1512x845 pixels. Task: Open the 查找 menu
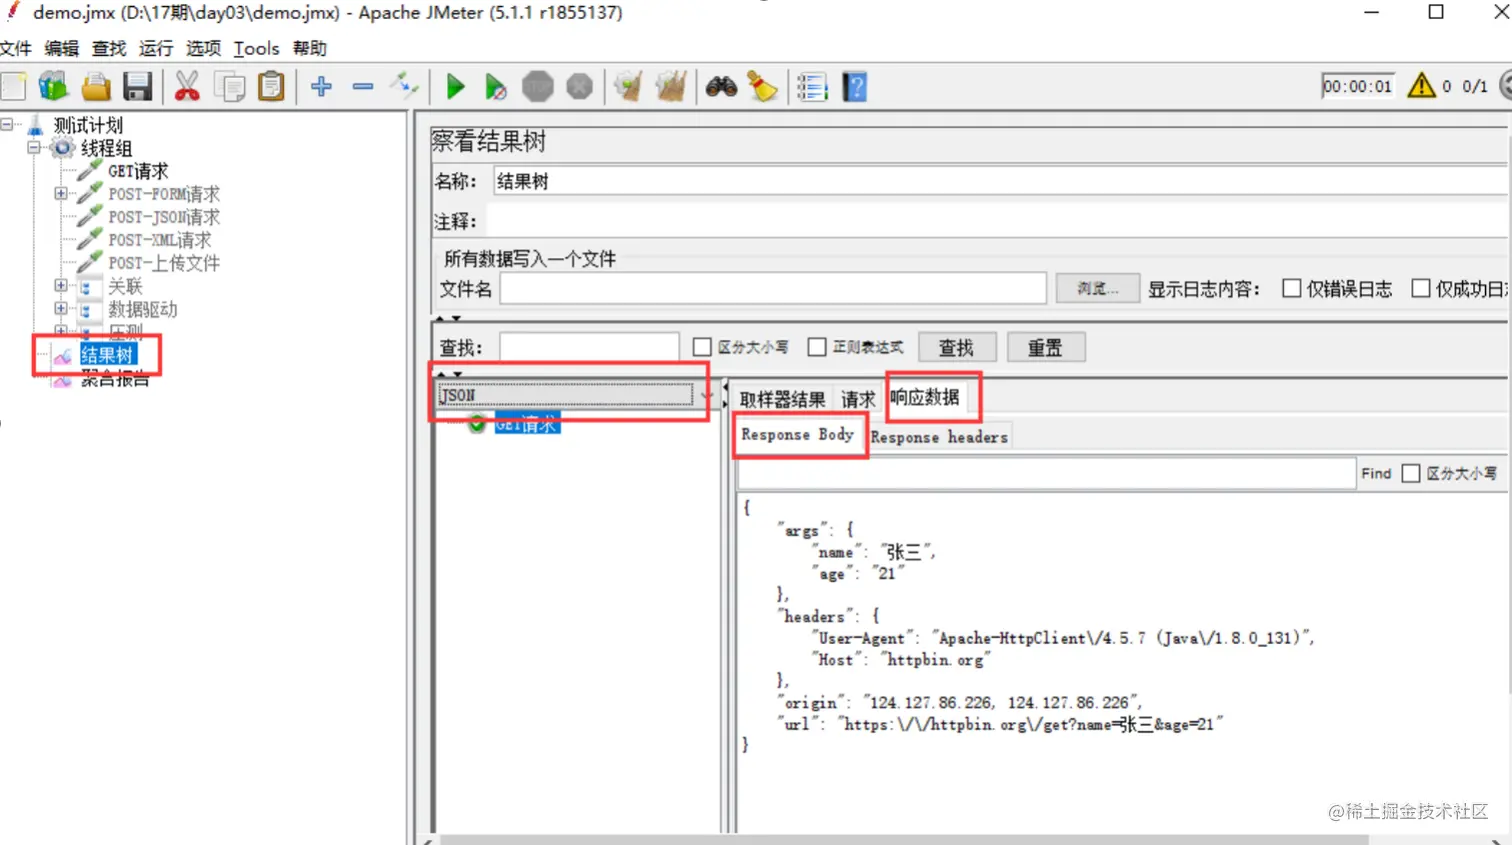click(x=109, y=48)
